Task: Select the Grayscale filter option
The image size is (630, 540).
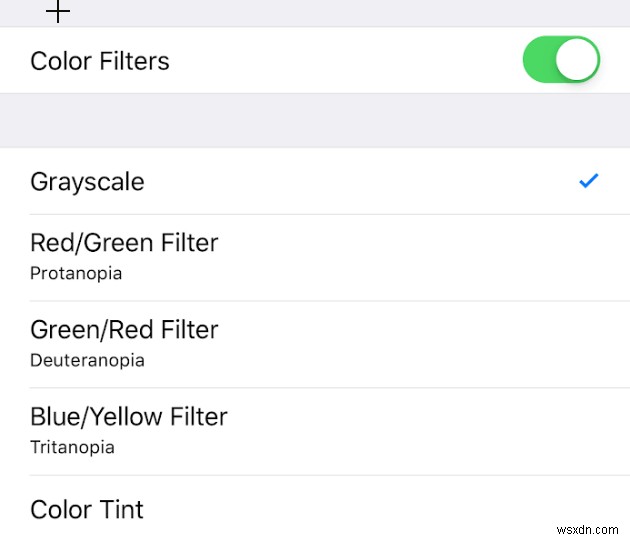Action: click(x=88, y=182)
